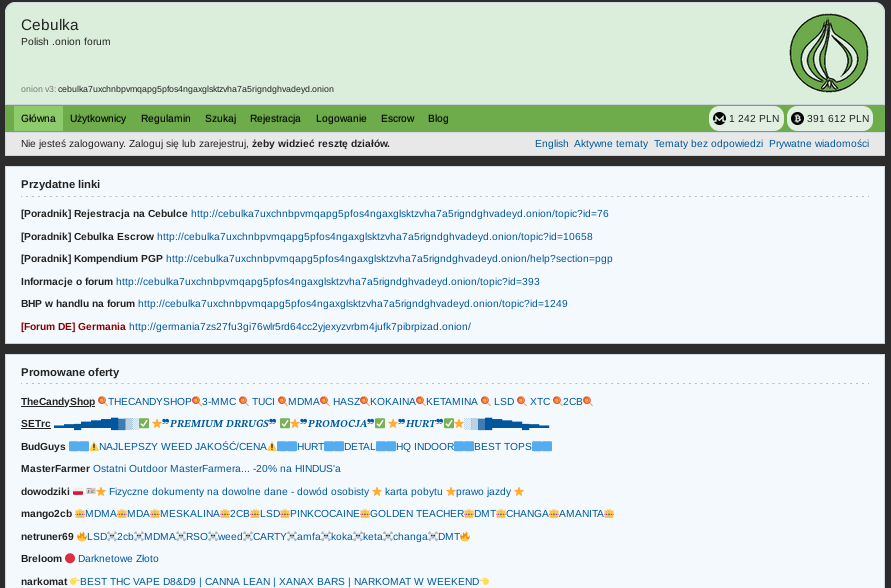Click the Przydatne linki heading
The width and height of the screenshot is (891, 588).
click(60, 184)
